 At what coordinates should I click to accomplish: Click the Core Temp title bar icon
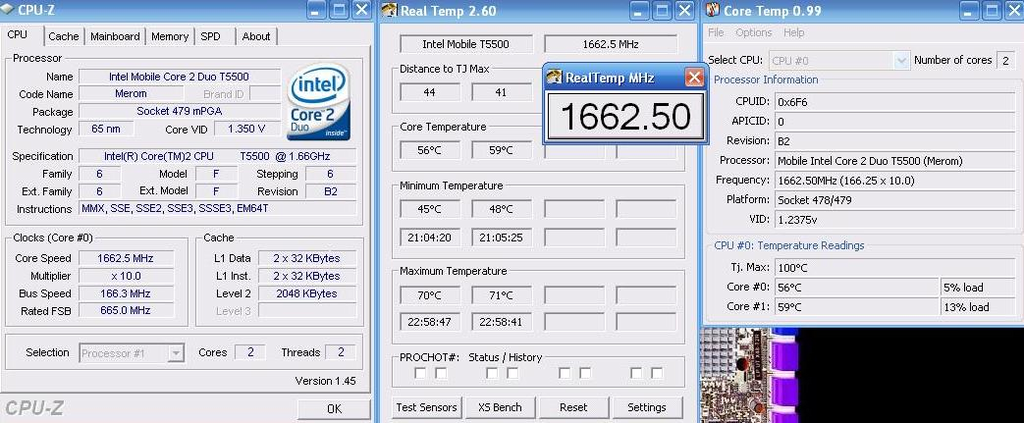[712, 10]
